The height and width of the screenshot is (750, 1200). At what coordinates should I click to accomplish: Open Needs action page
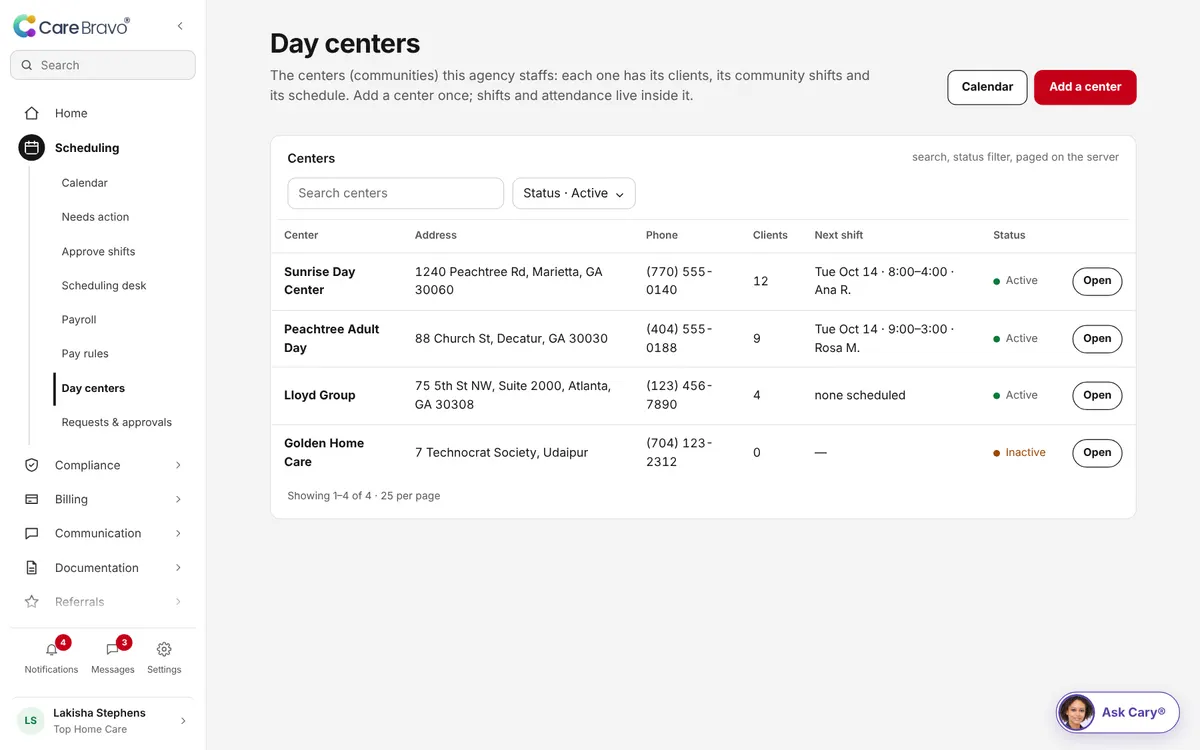pyautogui.click(x=95, y=217)
